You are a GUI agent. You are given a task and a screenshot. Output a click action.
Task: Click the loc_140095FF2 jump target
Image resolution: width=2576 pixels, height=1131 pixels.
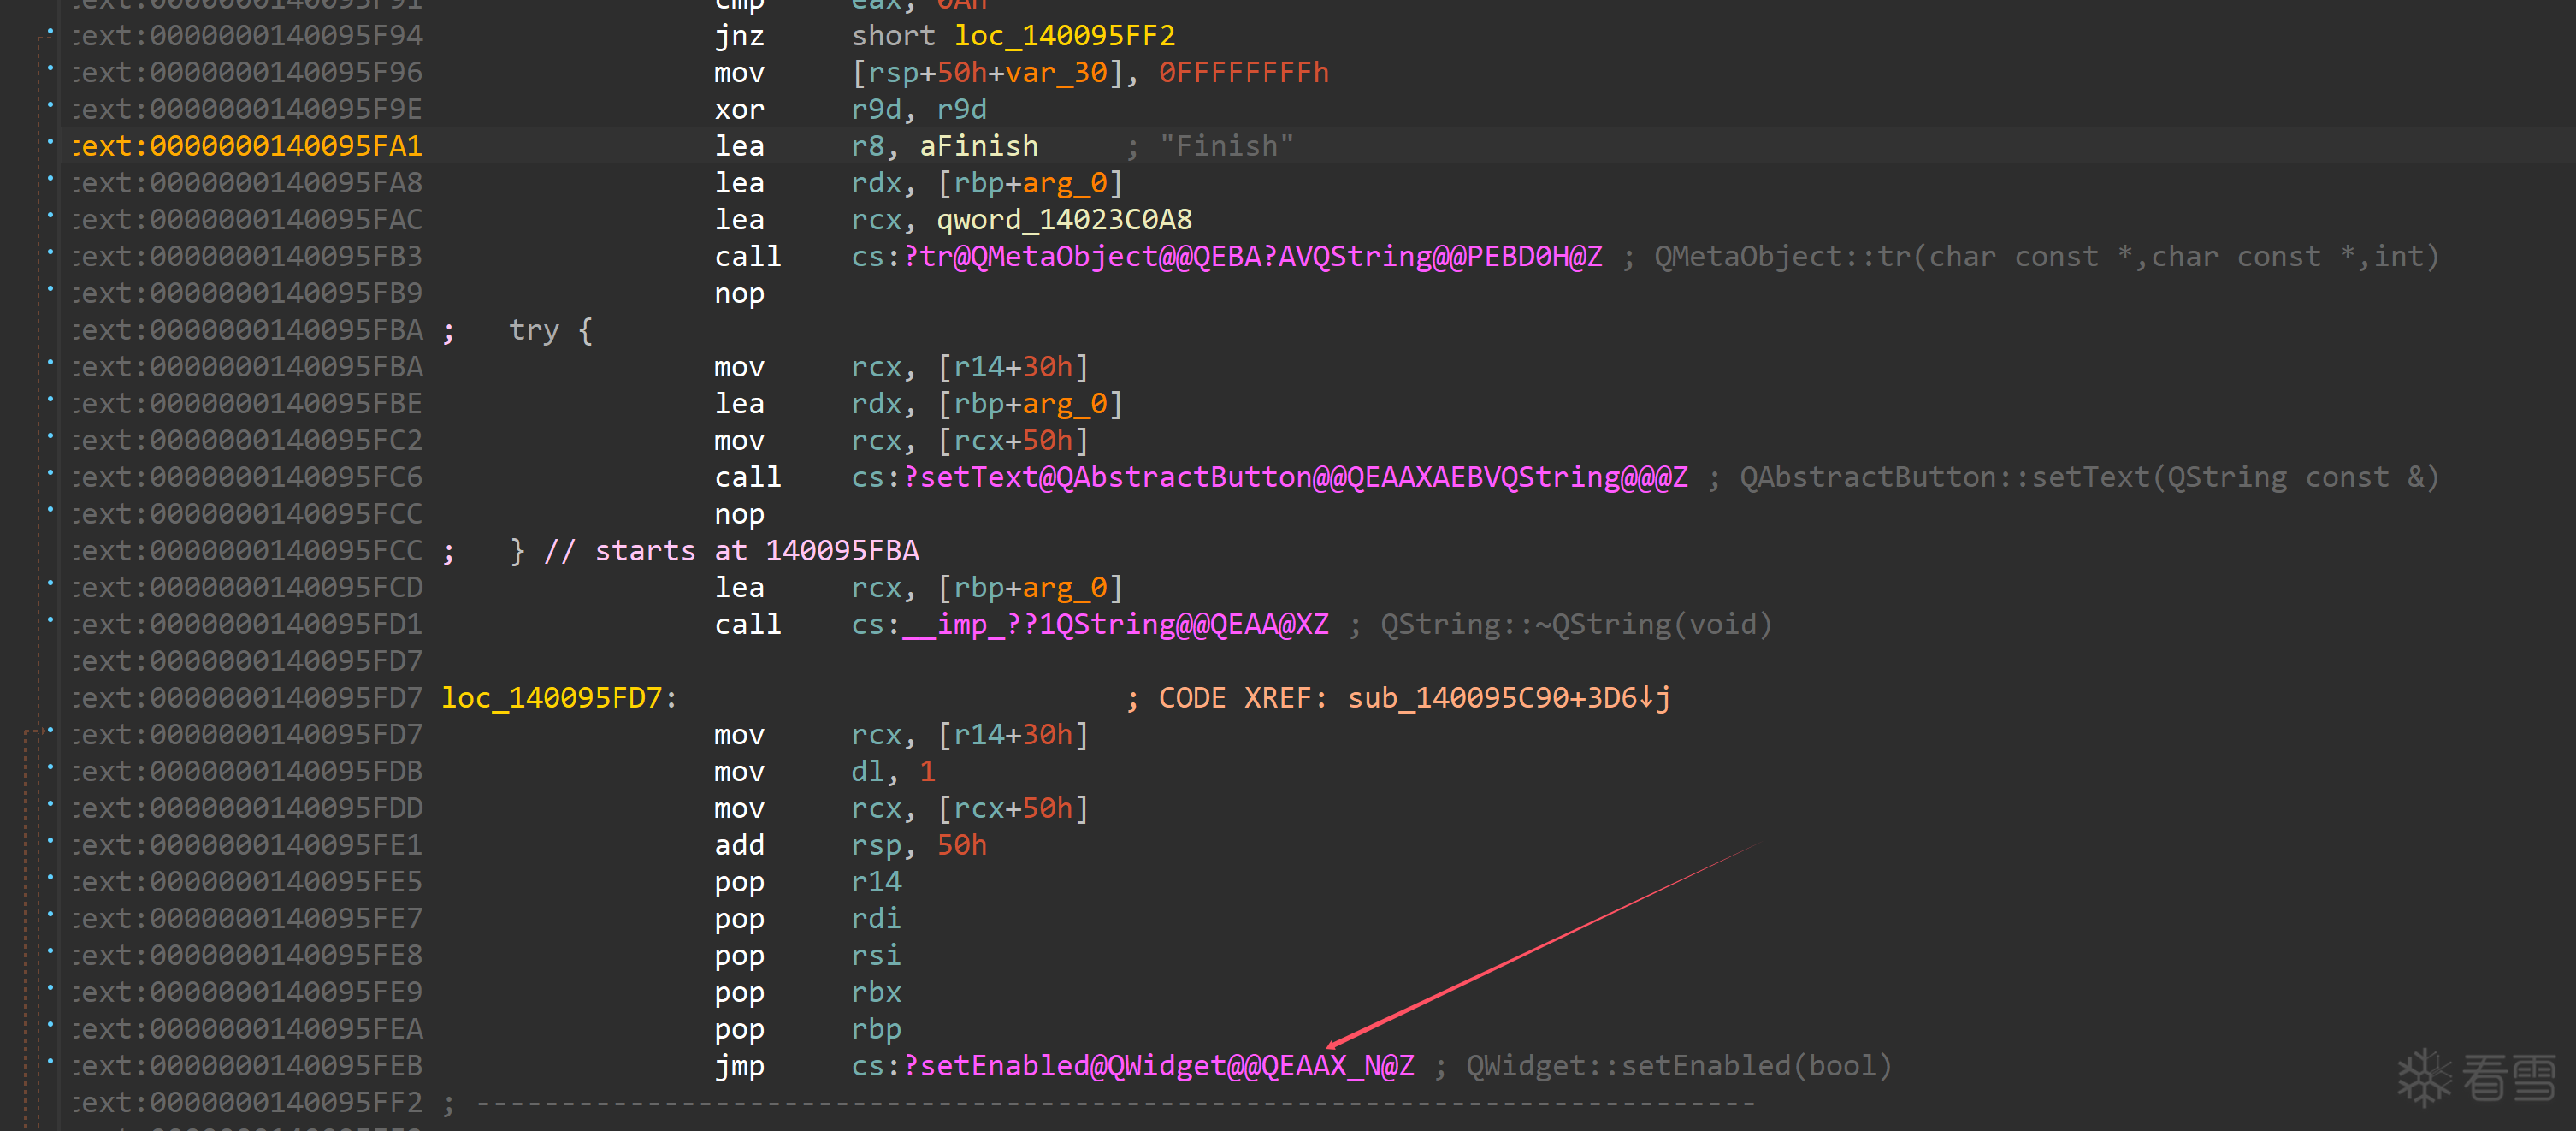[x=1064, y=36]
